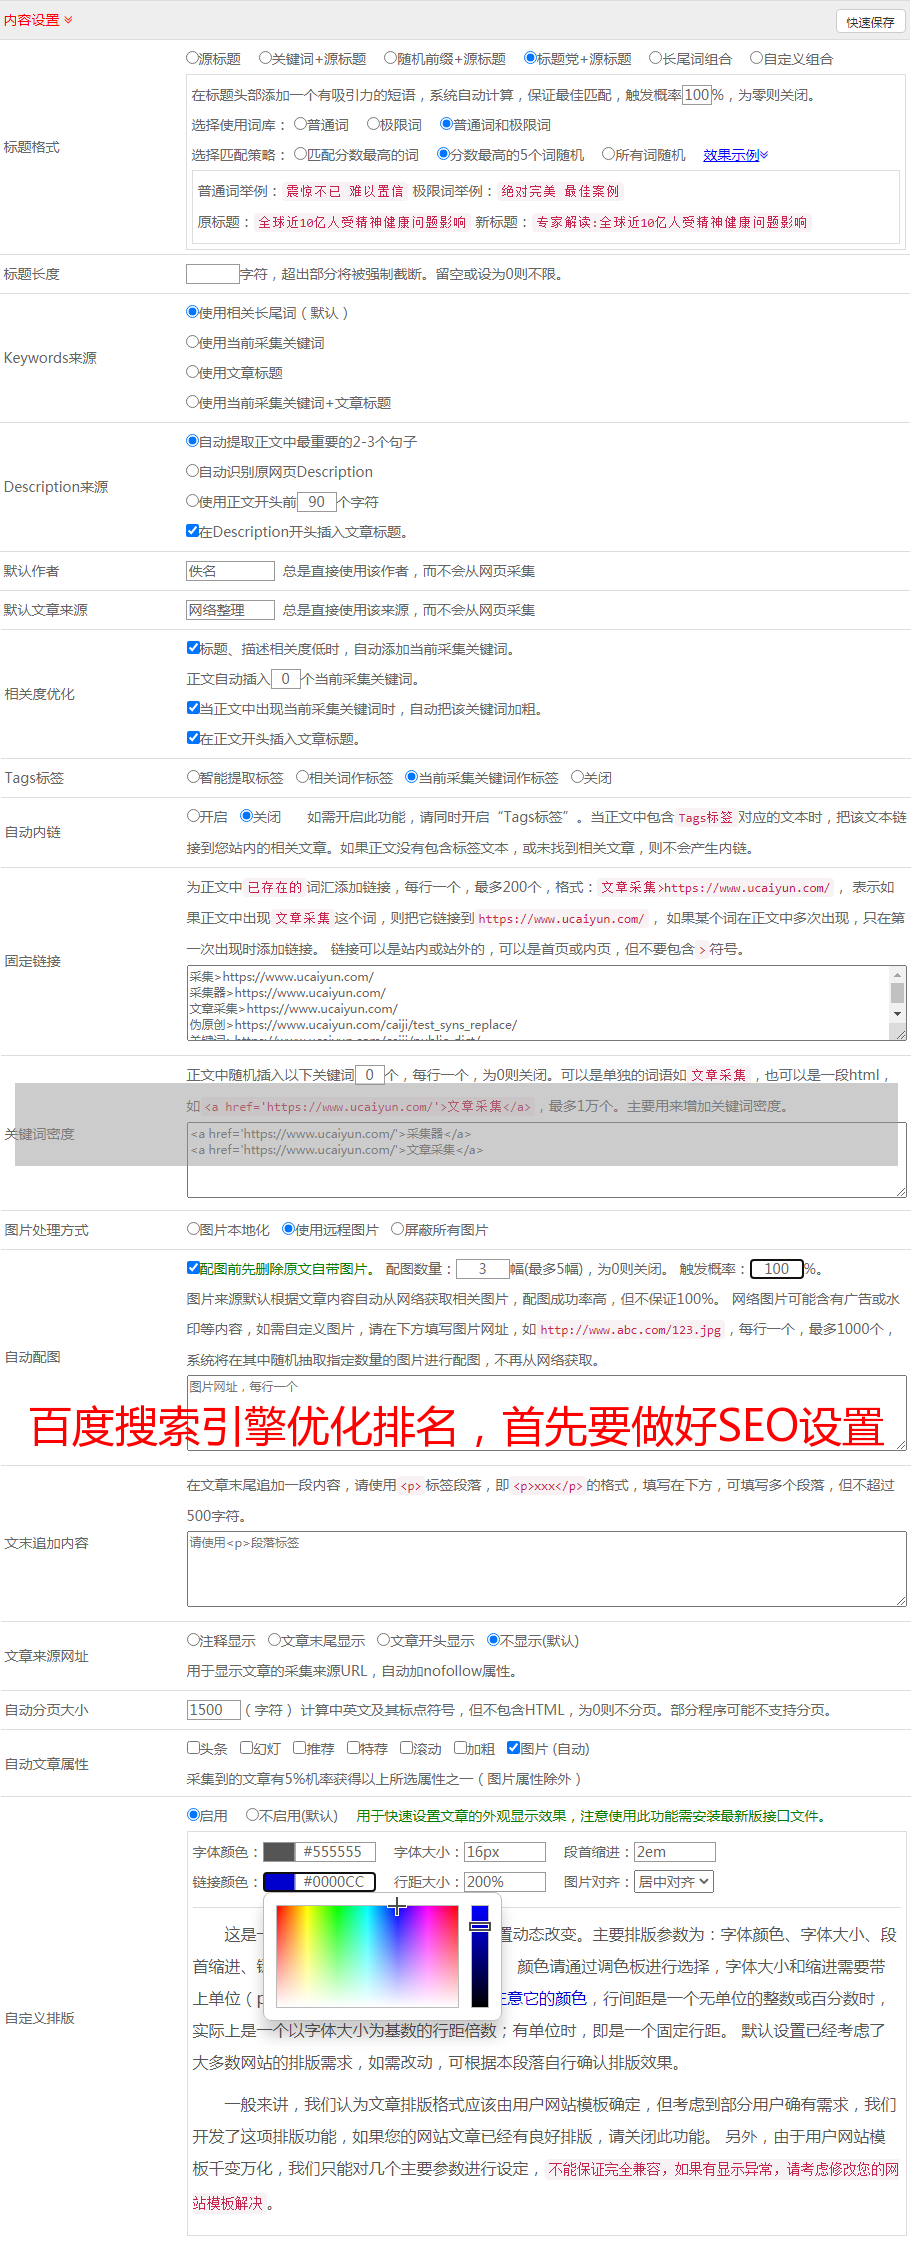Select the 源标题 title format radio
Image resolution: width=912 pixels, height=2249 pixels.
(x=192, y=58)
